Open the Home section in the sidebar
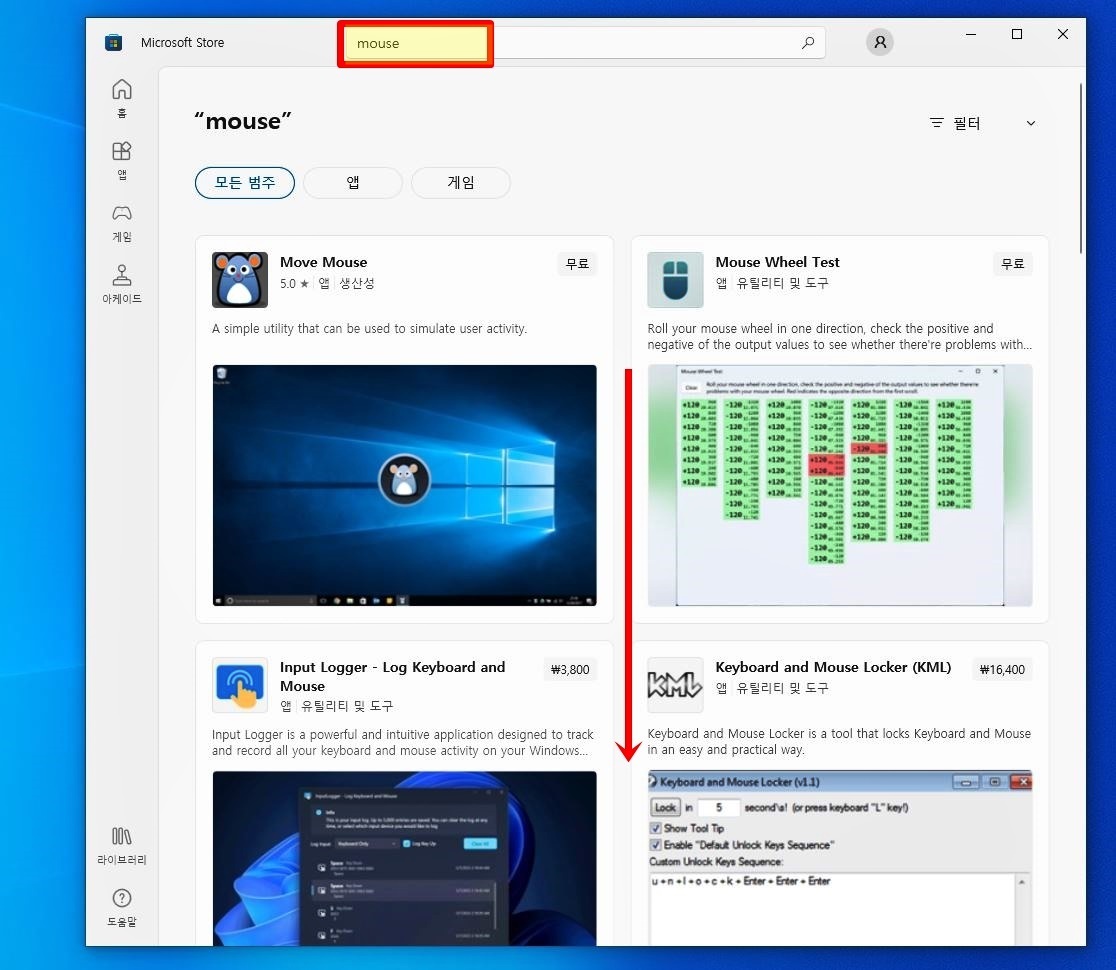The height and width of the screenshot is (970, 1116). pos(122,97)
